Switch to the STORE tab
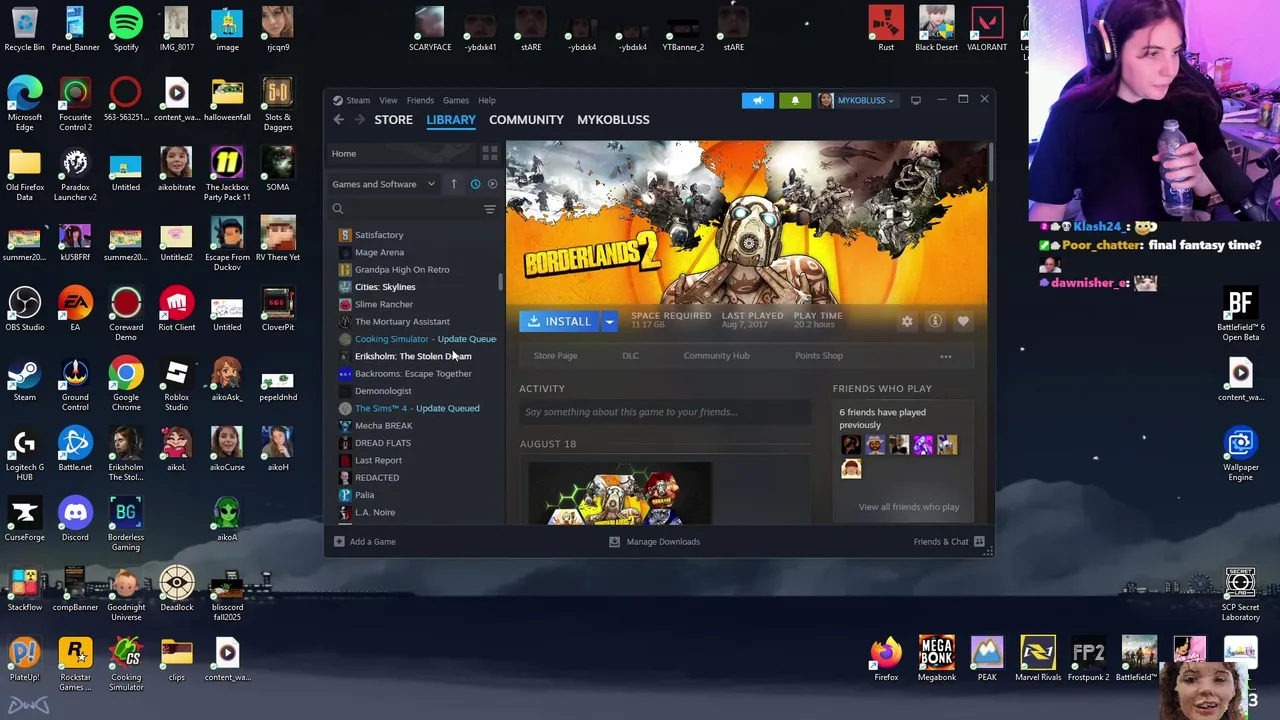This screenshot has width=1280, height=720. point(393,120)
